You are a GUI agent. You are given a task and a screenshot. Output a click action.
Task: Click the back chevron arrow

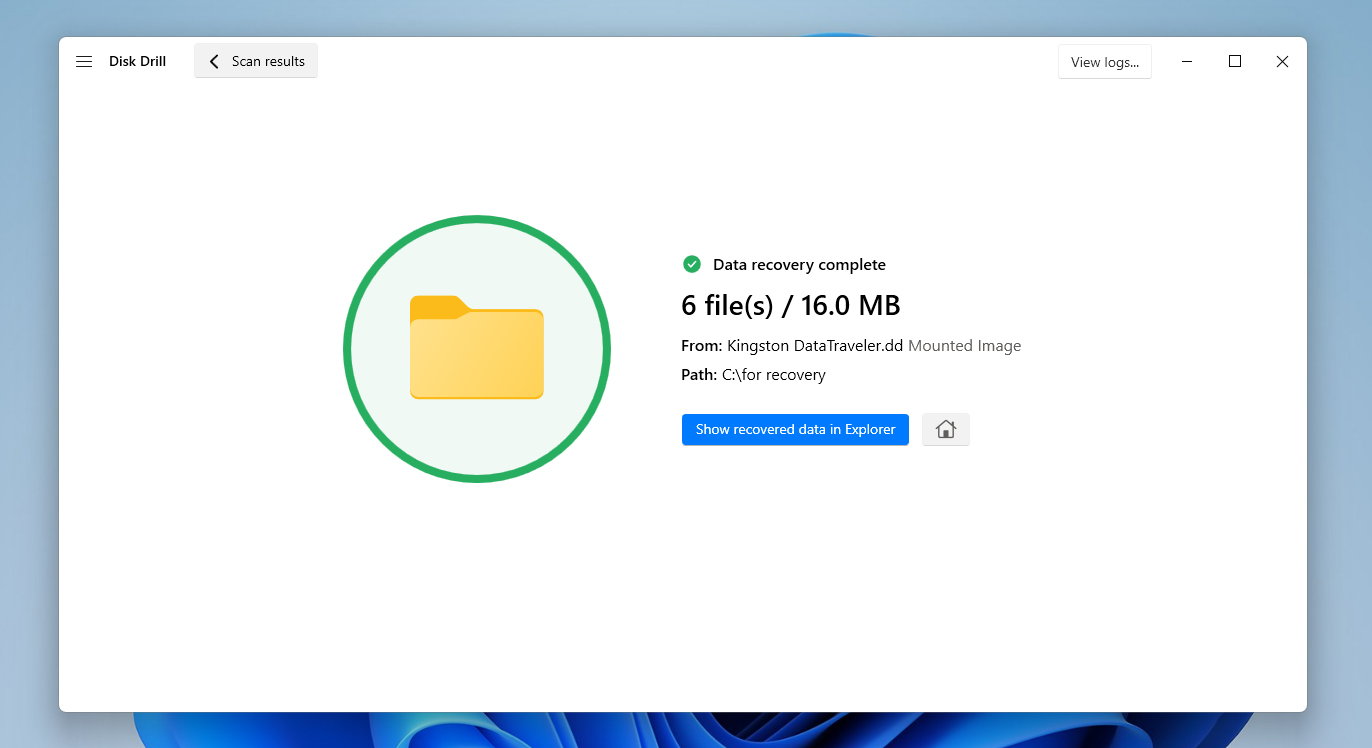tap(213, 61)
